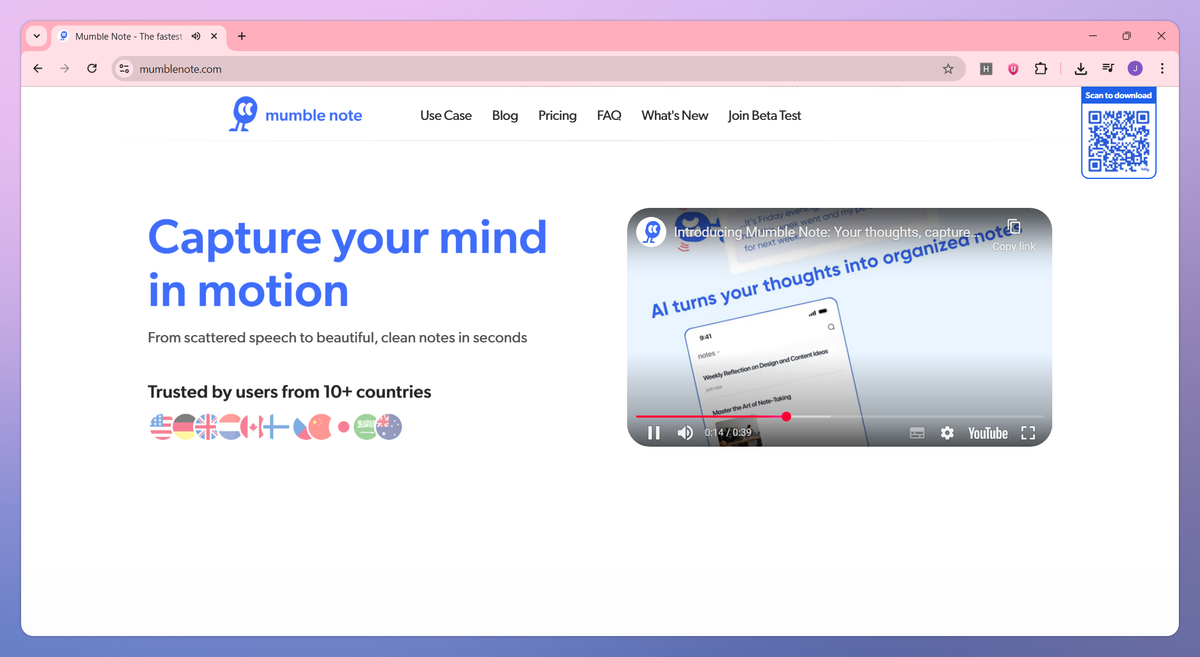Click 'Trusted by users from 10+ countries' text
1200x657 pixels.
(290, 392)
